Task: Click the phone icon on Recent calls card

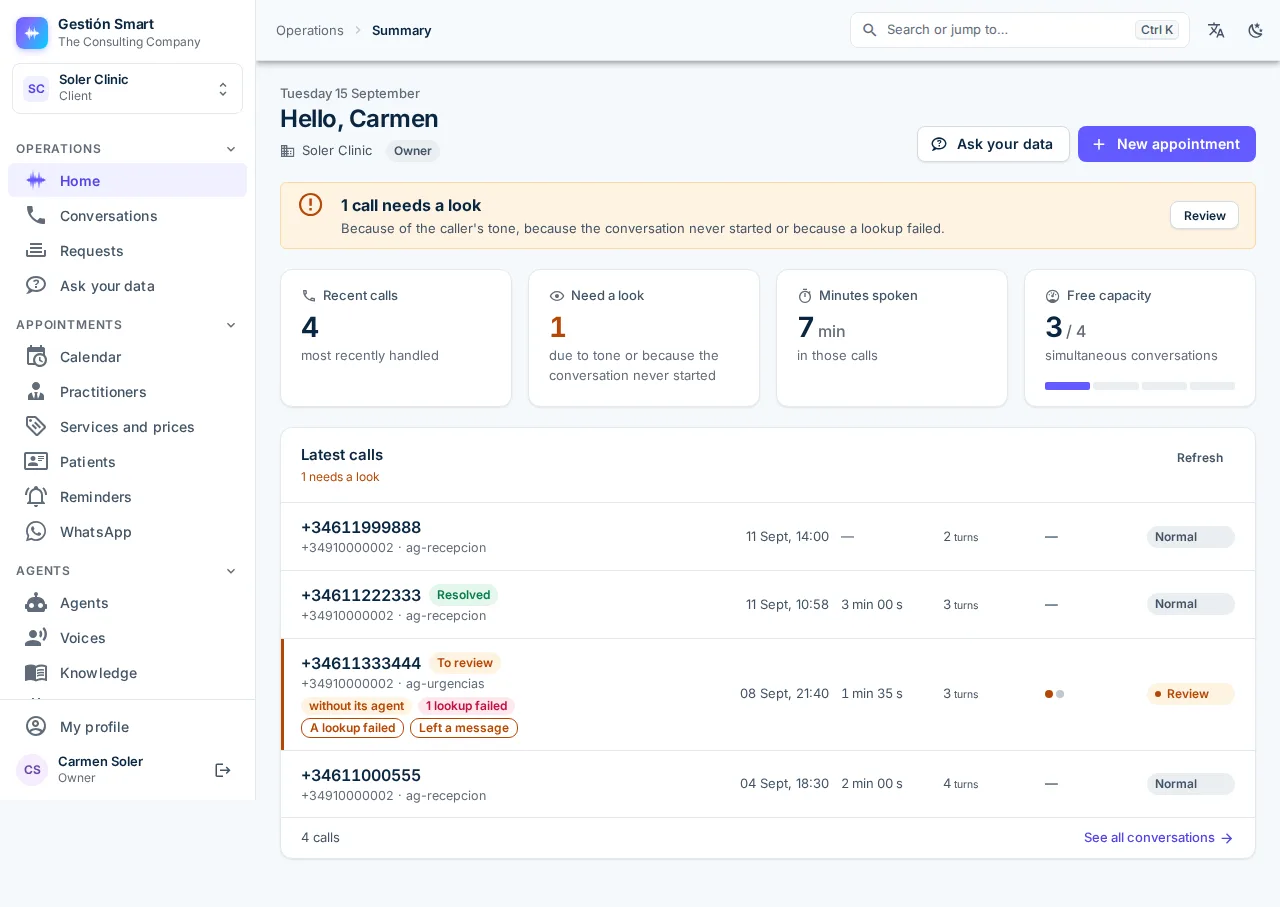Action: (x=309, y=296)
